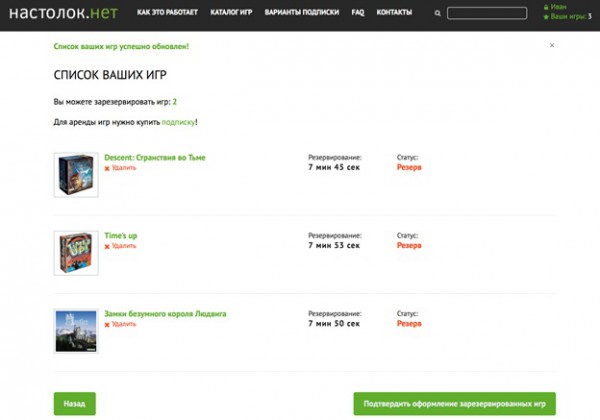The height and width of the screenshot is (420, 600).
Task: Click the search magnifier icon
Action: pyautogui.click(x=438, y=14)
